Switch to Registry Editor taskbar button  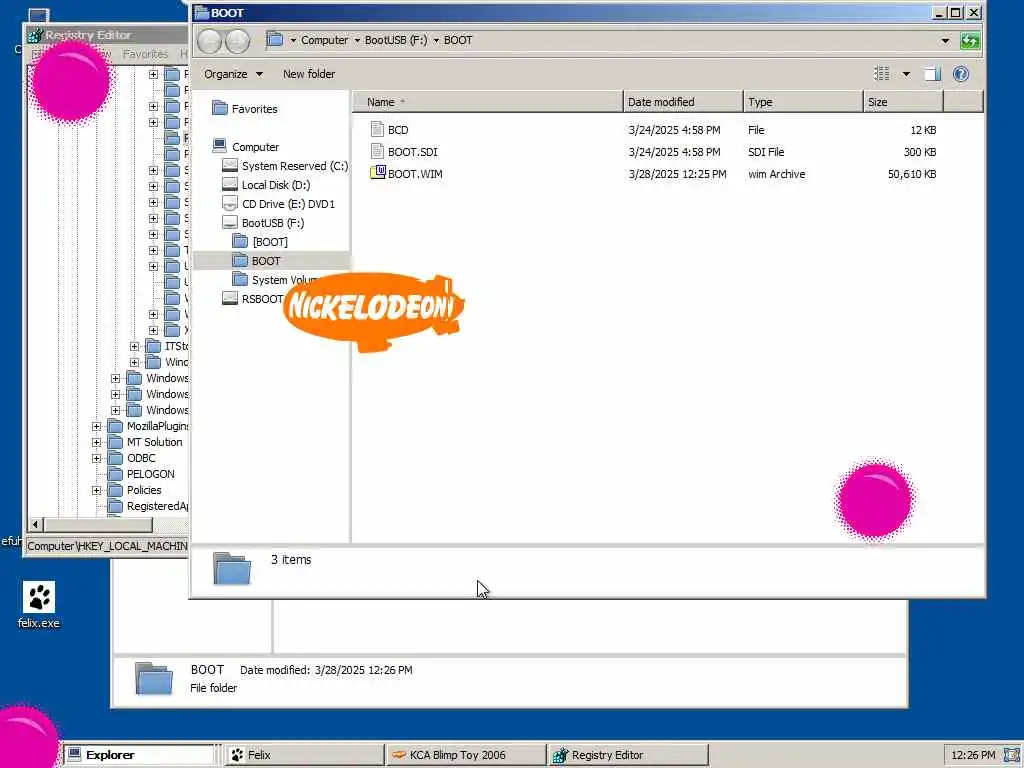point(628,755)
